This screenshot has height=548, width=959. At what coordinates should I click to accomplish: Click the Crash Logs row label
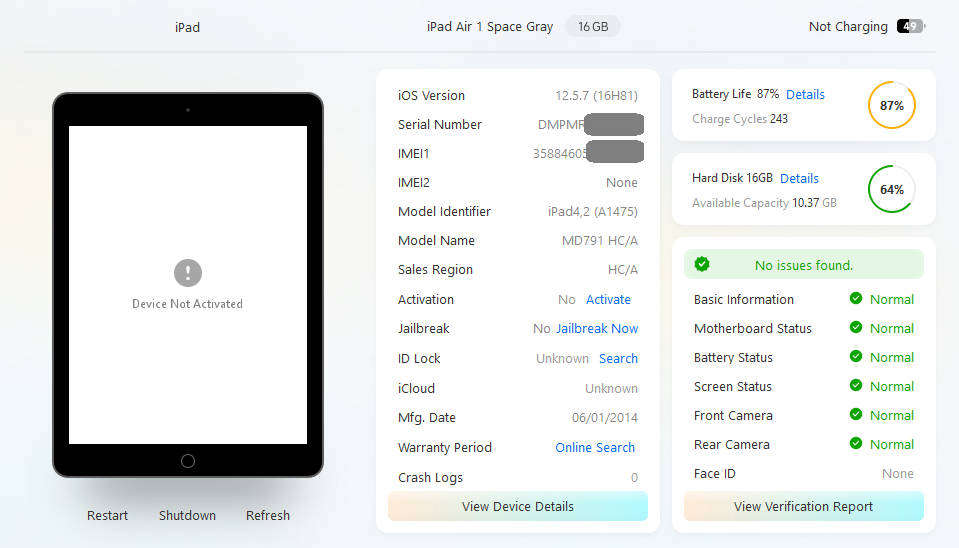click(430, 478)
